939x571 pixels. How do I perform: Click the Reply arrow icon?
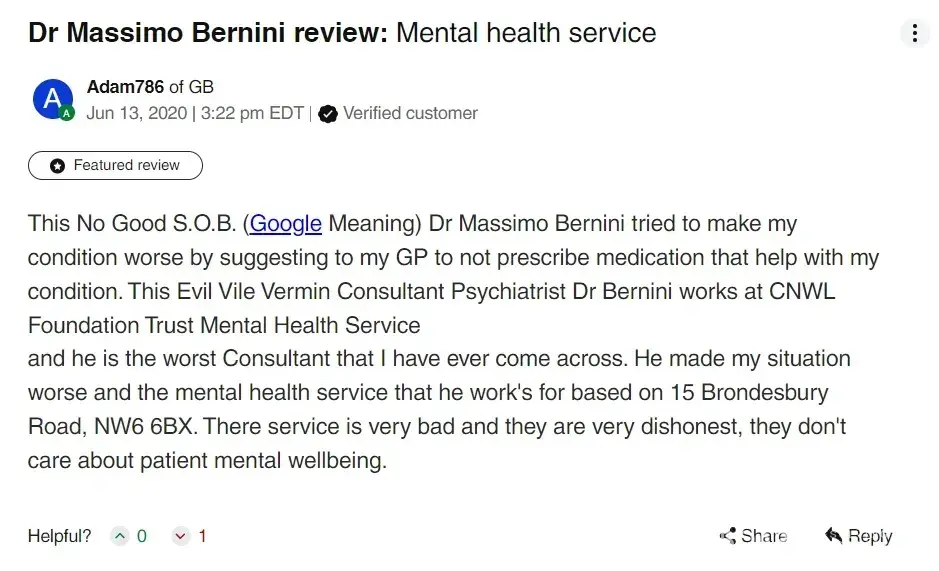pos(834,536)
